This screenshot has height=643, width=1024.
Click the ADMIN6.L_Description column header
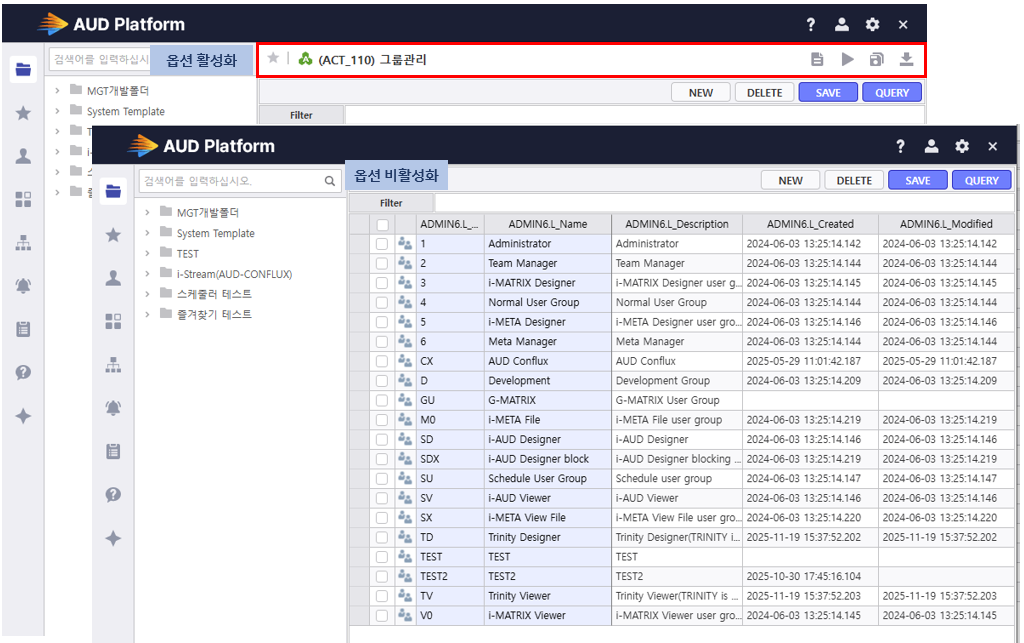coord(677,224)
